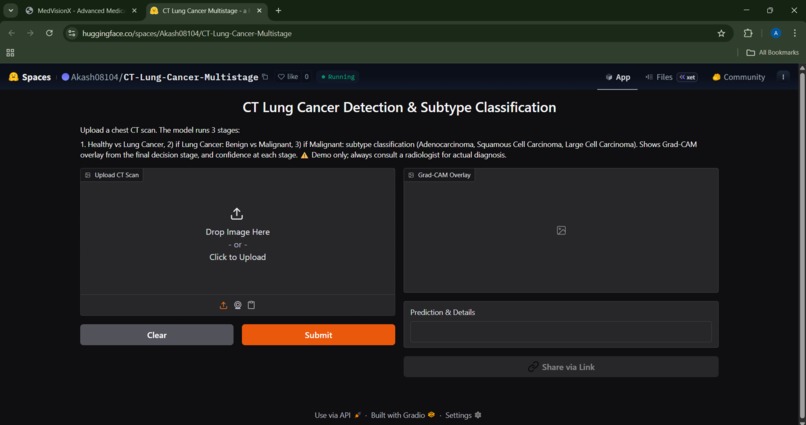806x425 pixels.
Task: Click Share via Link button
Action: click(561, 367)
